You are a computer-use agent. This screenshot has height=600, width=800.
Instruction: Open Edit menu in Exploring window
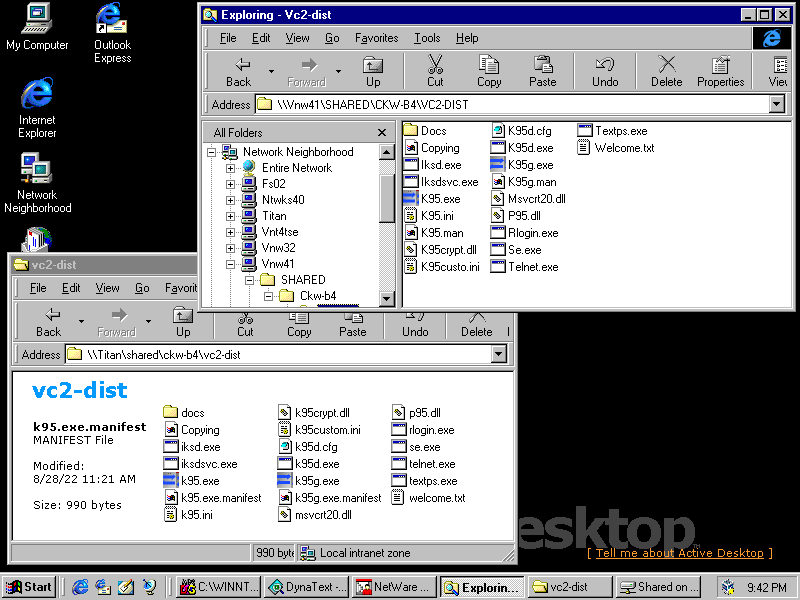tap(261, 38)
